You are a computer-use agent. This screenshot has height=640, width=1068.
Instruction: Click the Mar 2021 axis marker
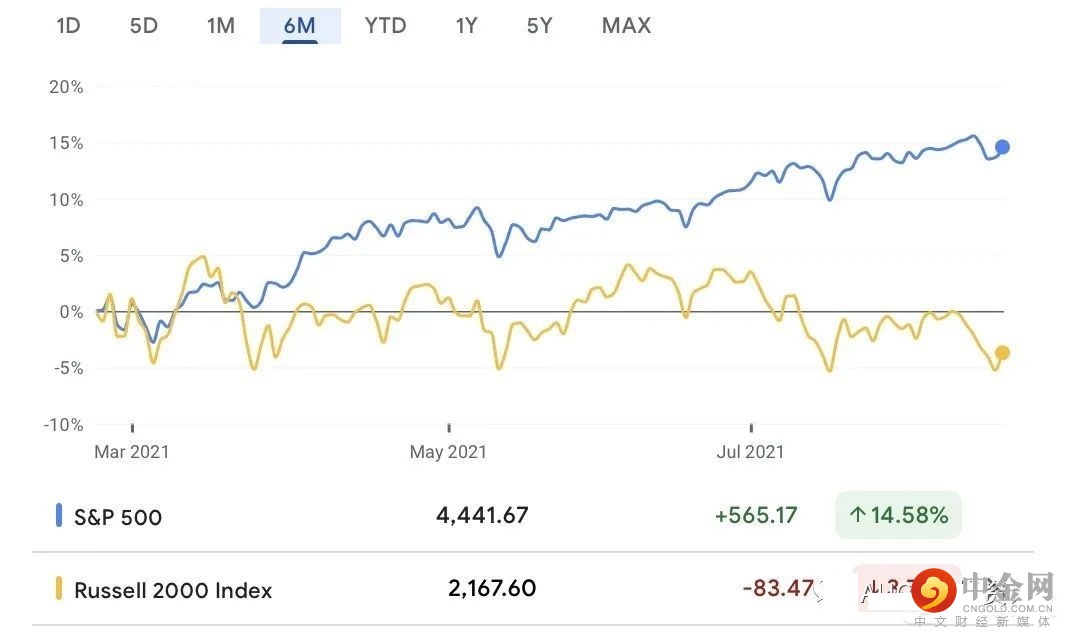(132, 452)
